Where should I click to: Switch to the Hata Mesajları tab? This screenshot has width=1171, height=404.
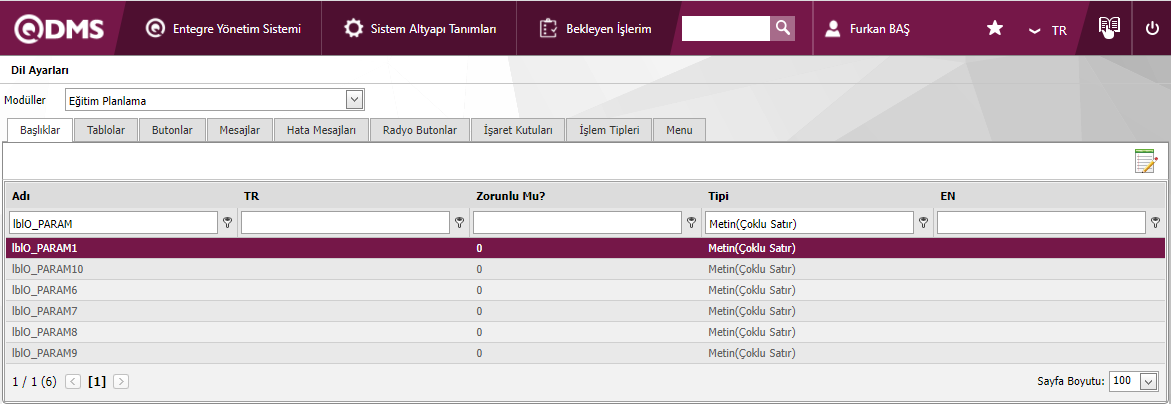[321, 130]
